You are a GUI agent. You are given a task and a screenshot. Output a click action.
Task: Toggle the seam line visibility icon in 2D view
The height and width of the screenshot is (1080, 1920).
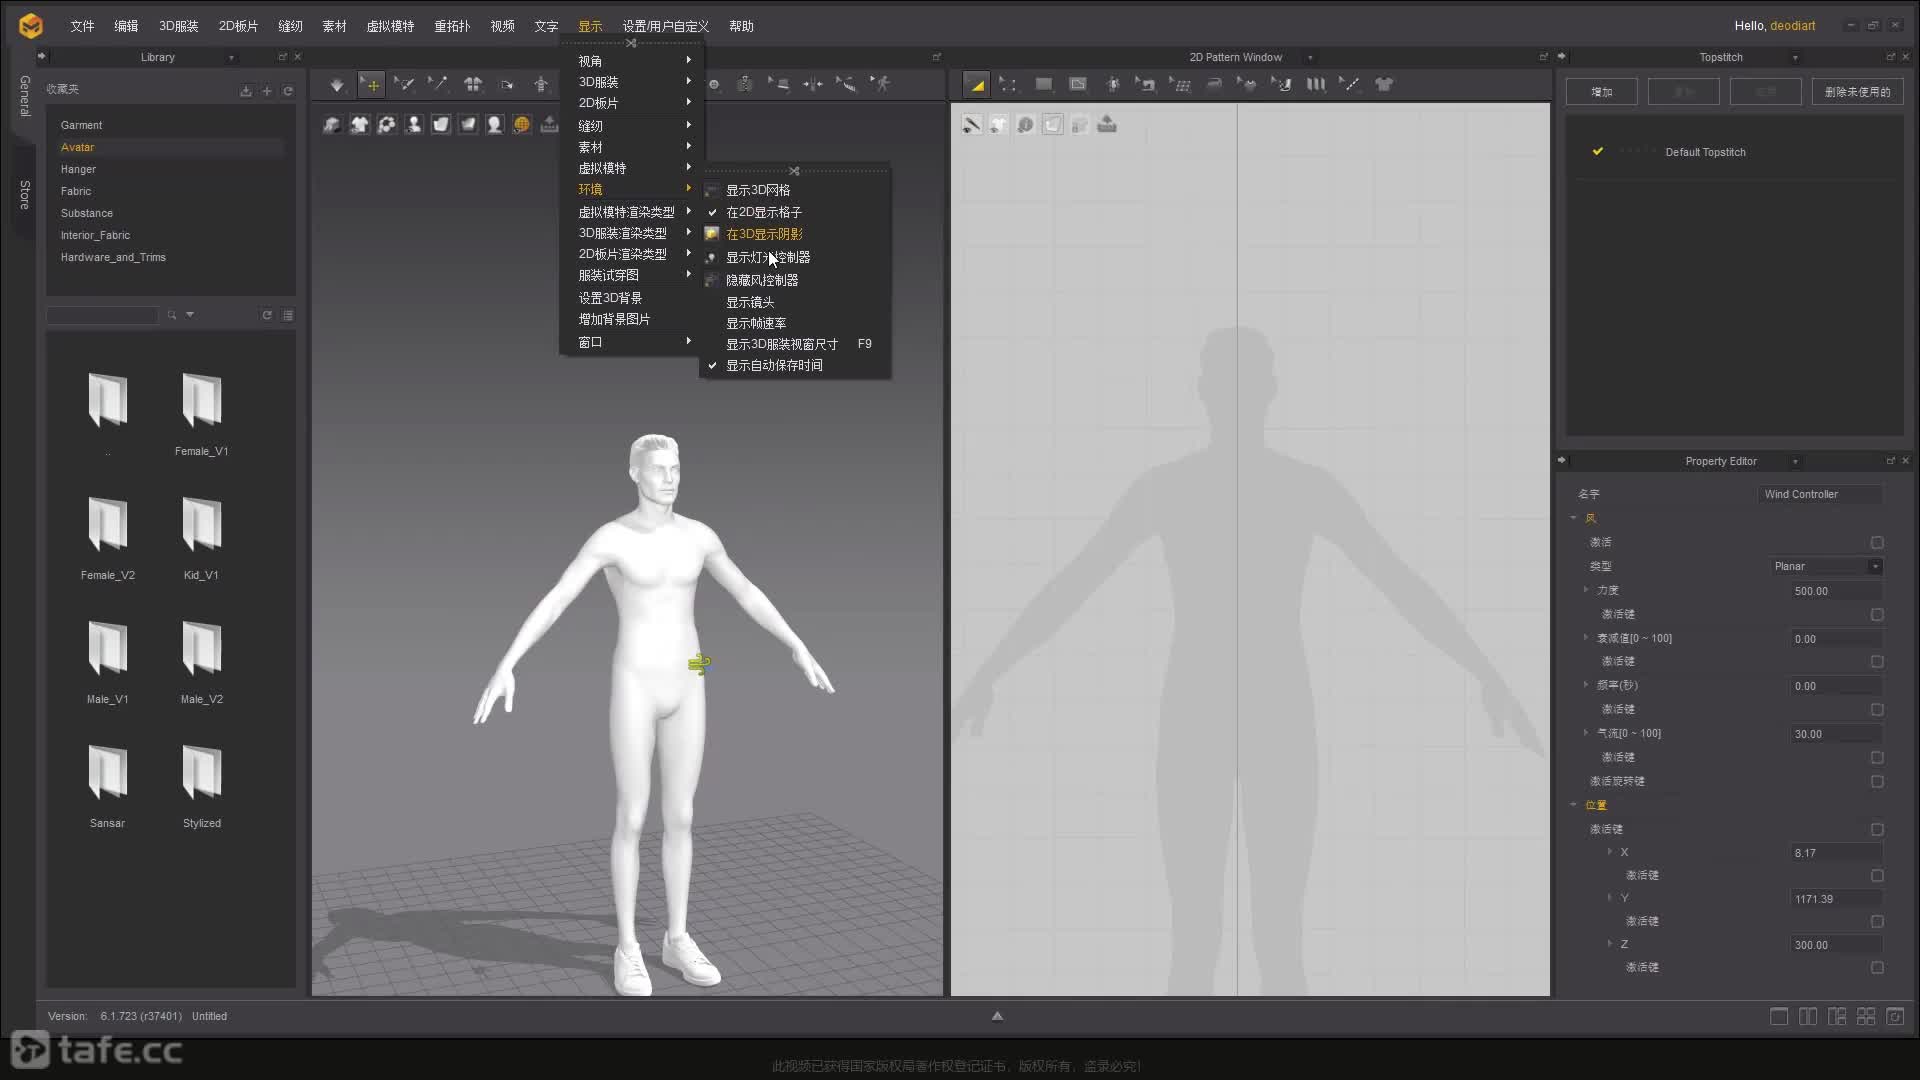click(971, 124)
